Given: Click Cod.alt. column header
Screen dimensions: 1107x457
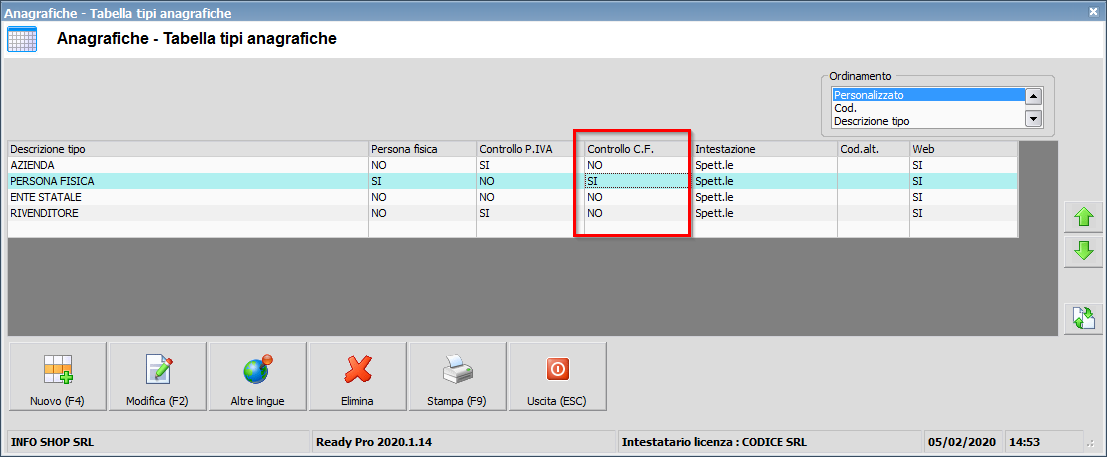Looking at the screenshot, I should click(873, 149).
